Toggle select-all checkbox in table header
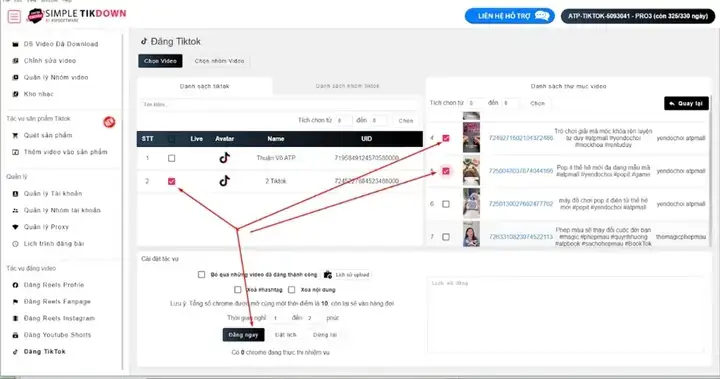 point(171,138)
